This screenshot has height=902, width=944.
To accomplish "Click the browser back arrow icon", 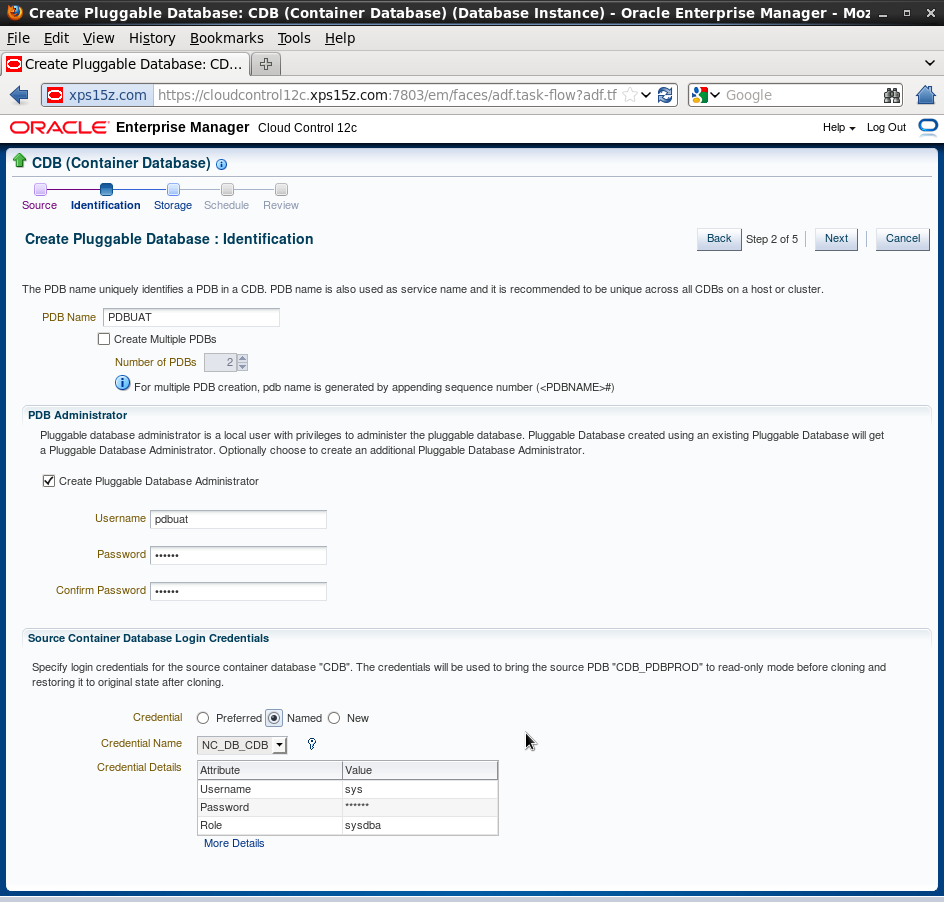I will (x=19, y=95).
